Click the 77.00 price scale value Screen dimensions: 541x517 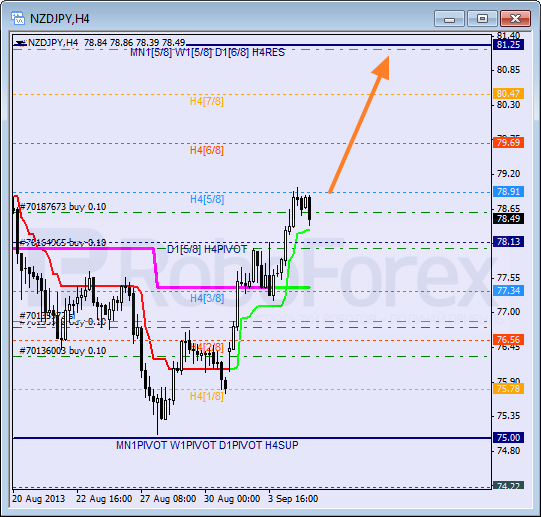508,312
